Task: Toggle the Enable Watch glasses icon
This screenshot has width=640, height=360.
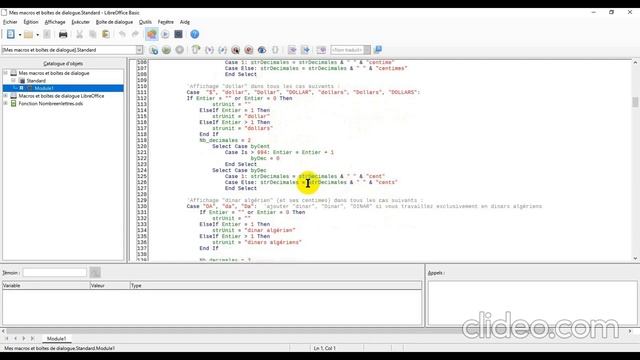Action: (x=262, y=50)
